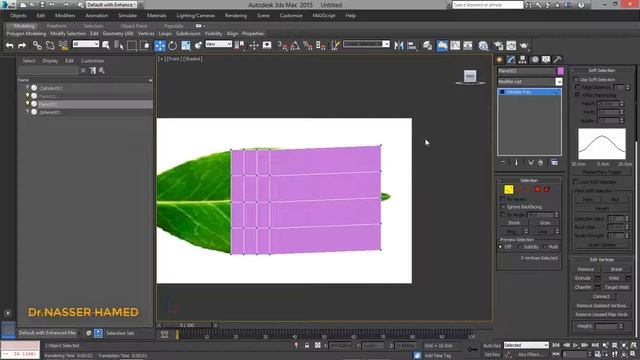Open the Select by Name dialog icon
This screenshot has height=360, width=640.
[x=119, y=45]
